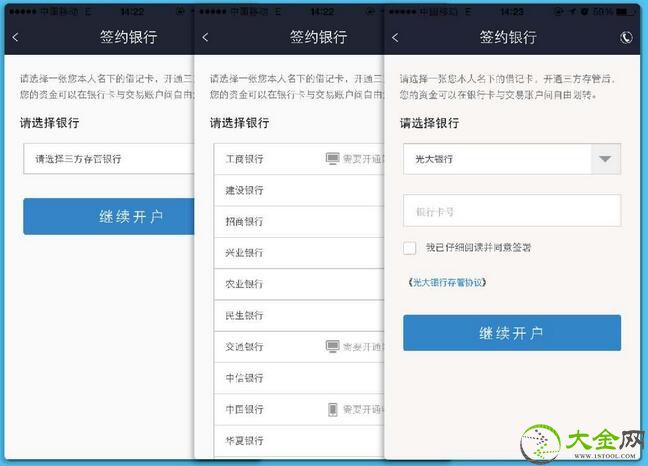Select 招商银行 from the bank list
648x466 pixels.
pyautogui.click(x=299, y=222)
